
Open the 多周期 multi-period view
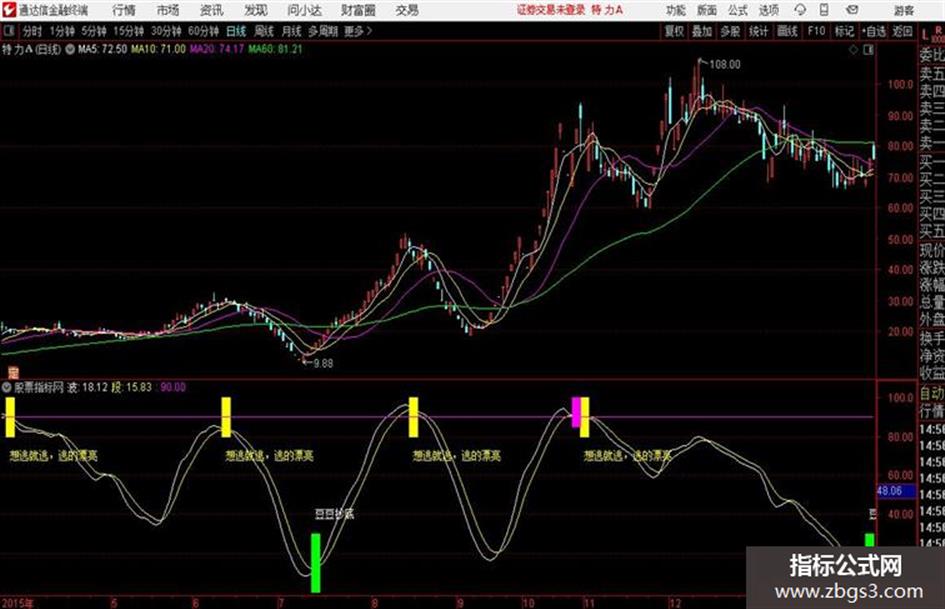[323, 31]
